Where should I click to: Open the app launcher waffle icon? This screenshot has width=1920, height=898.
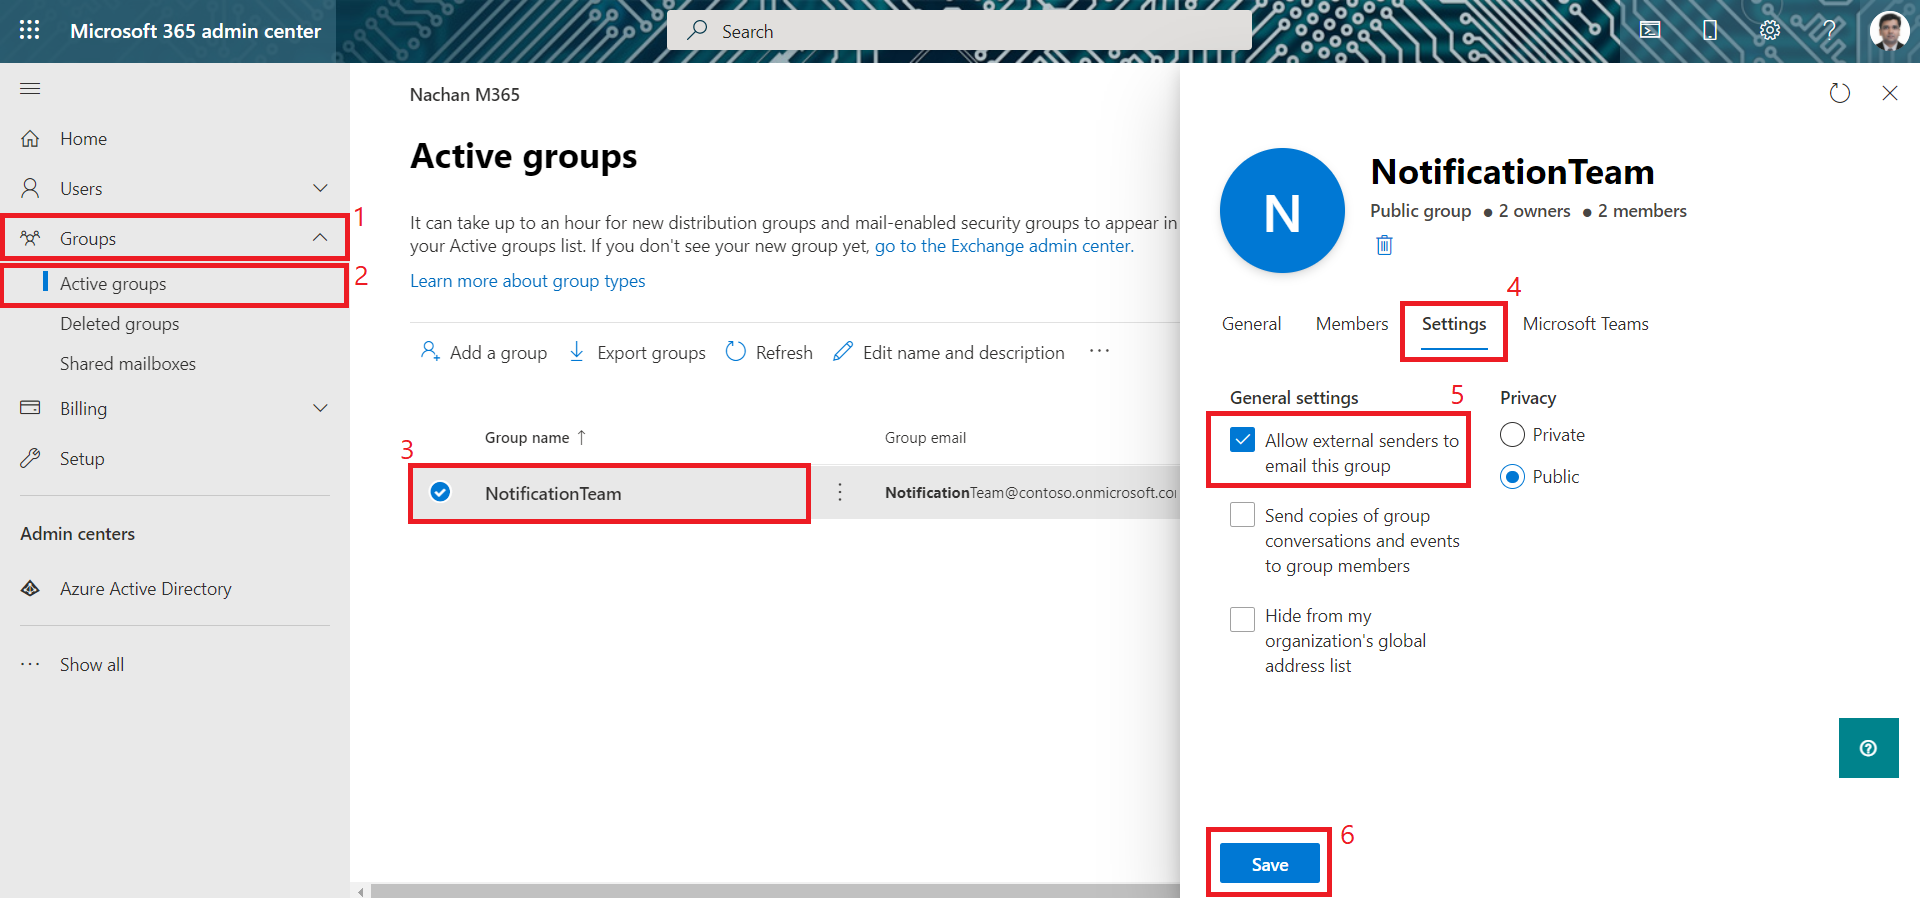point(30,30)
